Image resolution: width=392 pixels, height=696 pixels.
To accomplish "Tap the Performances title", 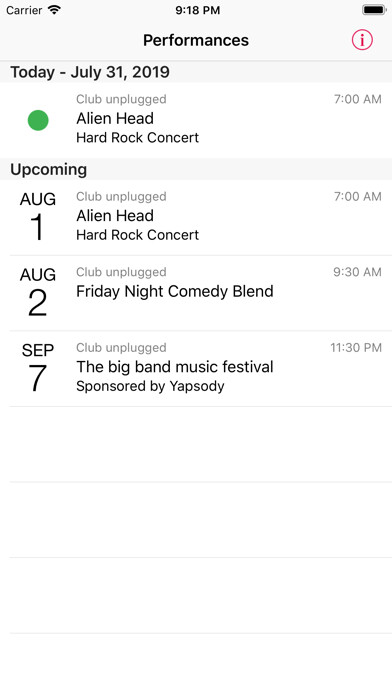I will (x=196, y=40).
